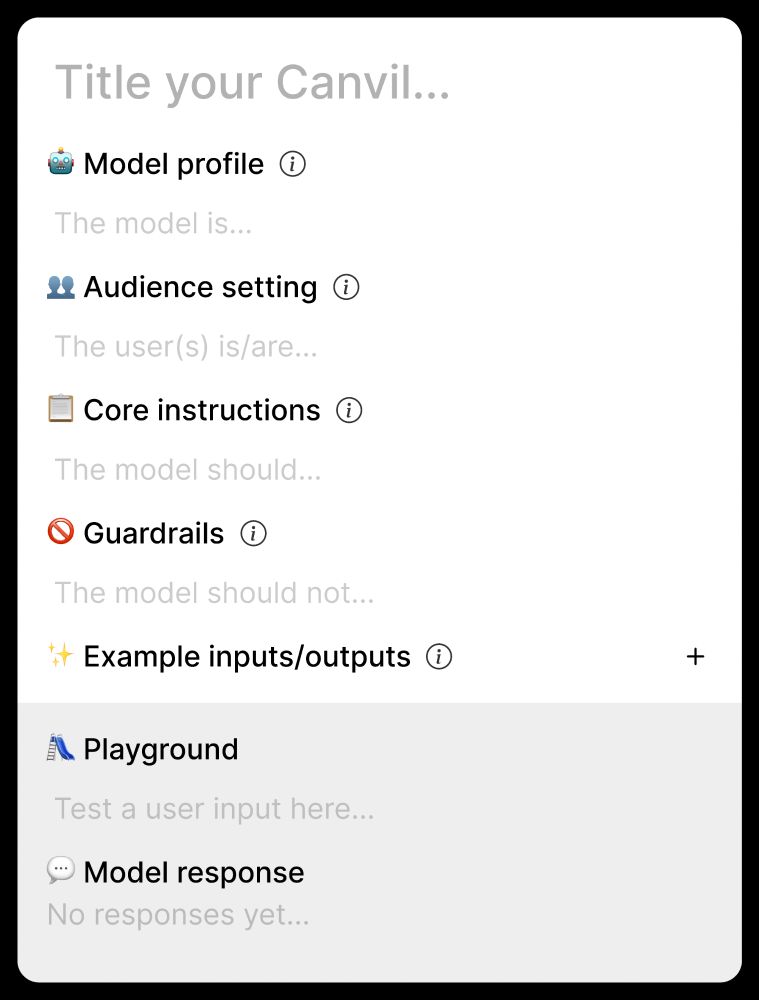Click the speech bubble icon by Model response

61,870
